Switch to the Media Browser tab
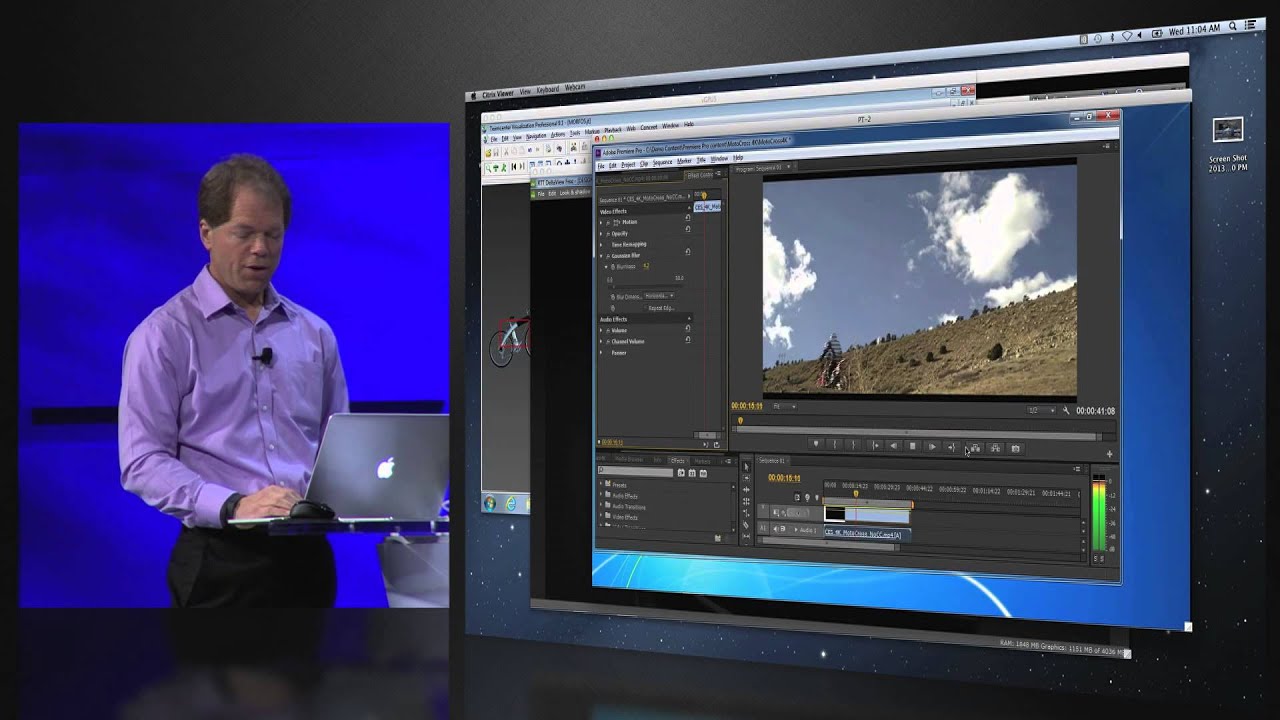Screen dimensions: 1280x720 click(x=629, y=460)
